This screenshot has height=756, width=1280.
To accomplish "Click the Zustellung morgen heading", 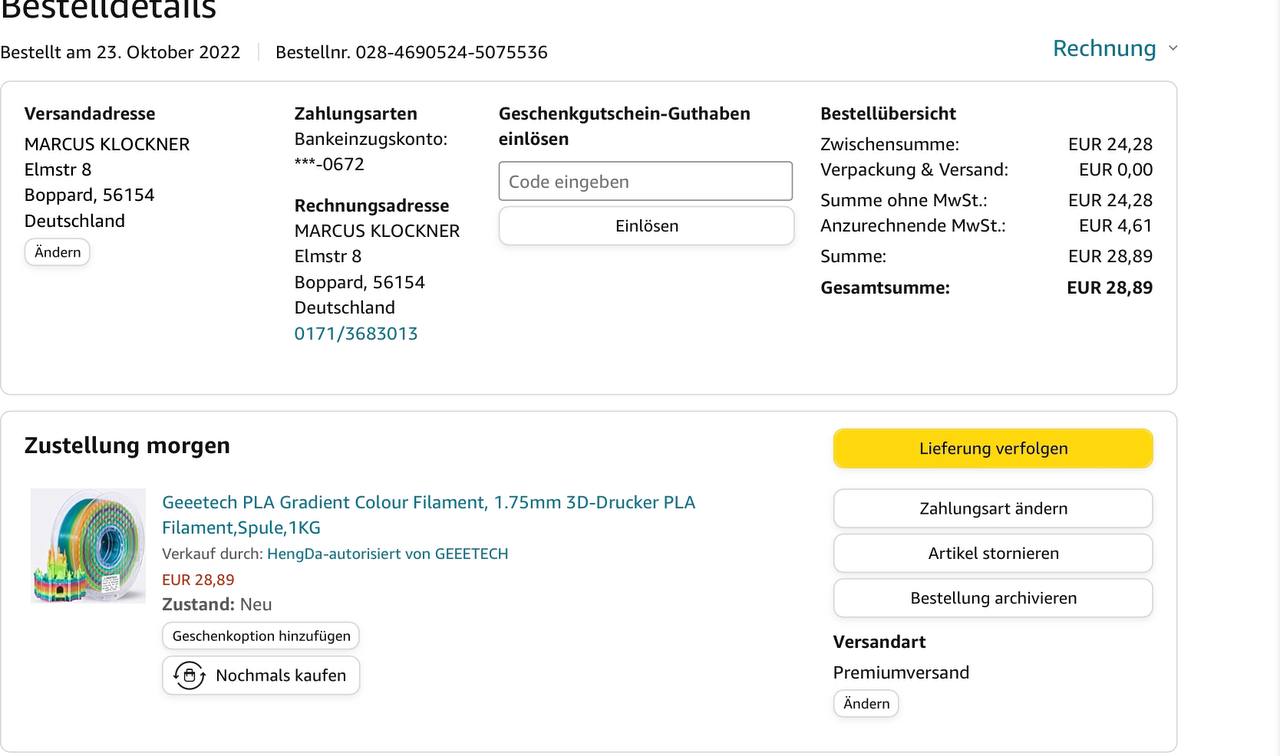I will 127,445.
